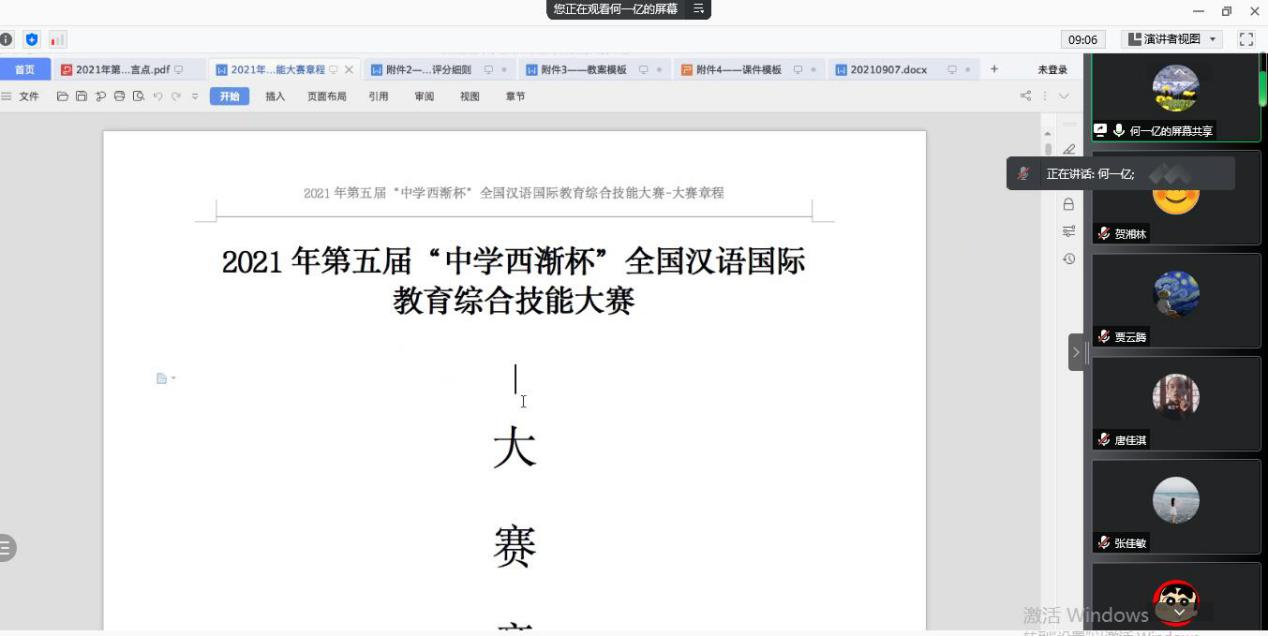
Task: Click the 未登录 sign-in button
Action: (x=1052, y=70)
